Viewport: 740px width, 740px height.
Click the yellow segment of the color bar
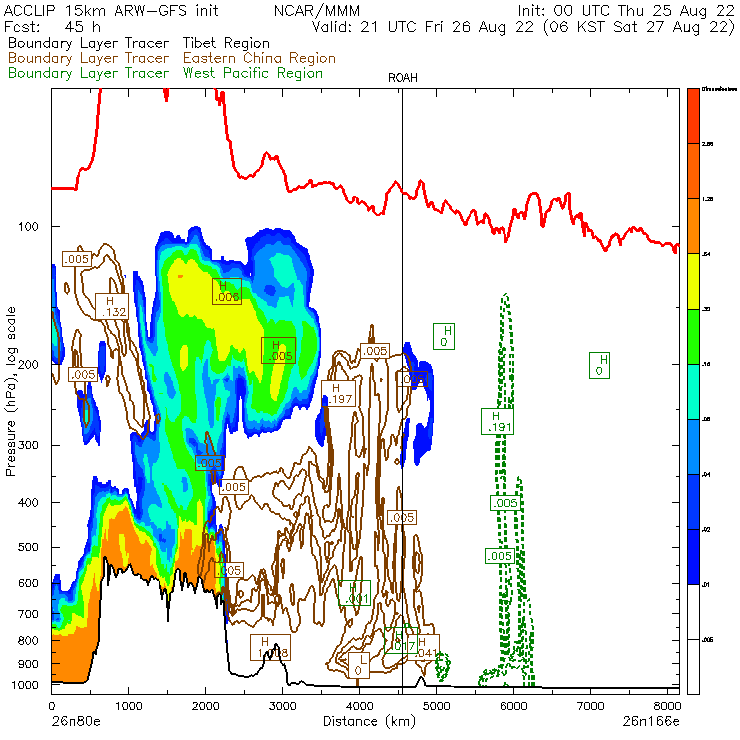click(693, 281)
